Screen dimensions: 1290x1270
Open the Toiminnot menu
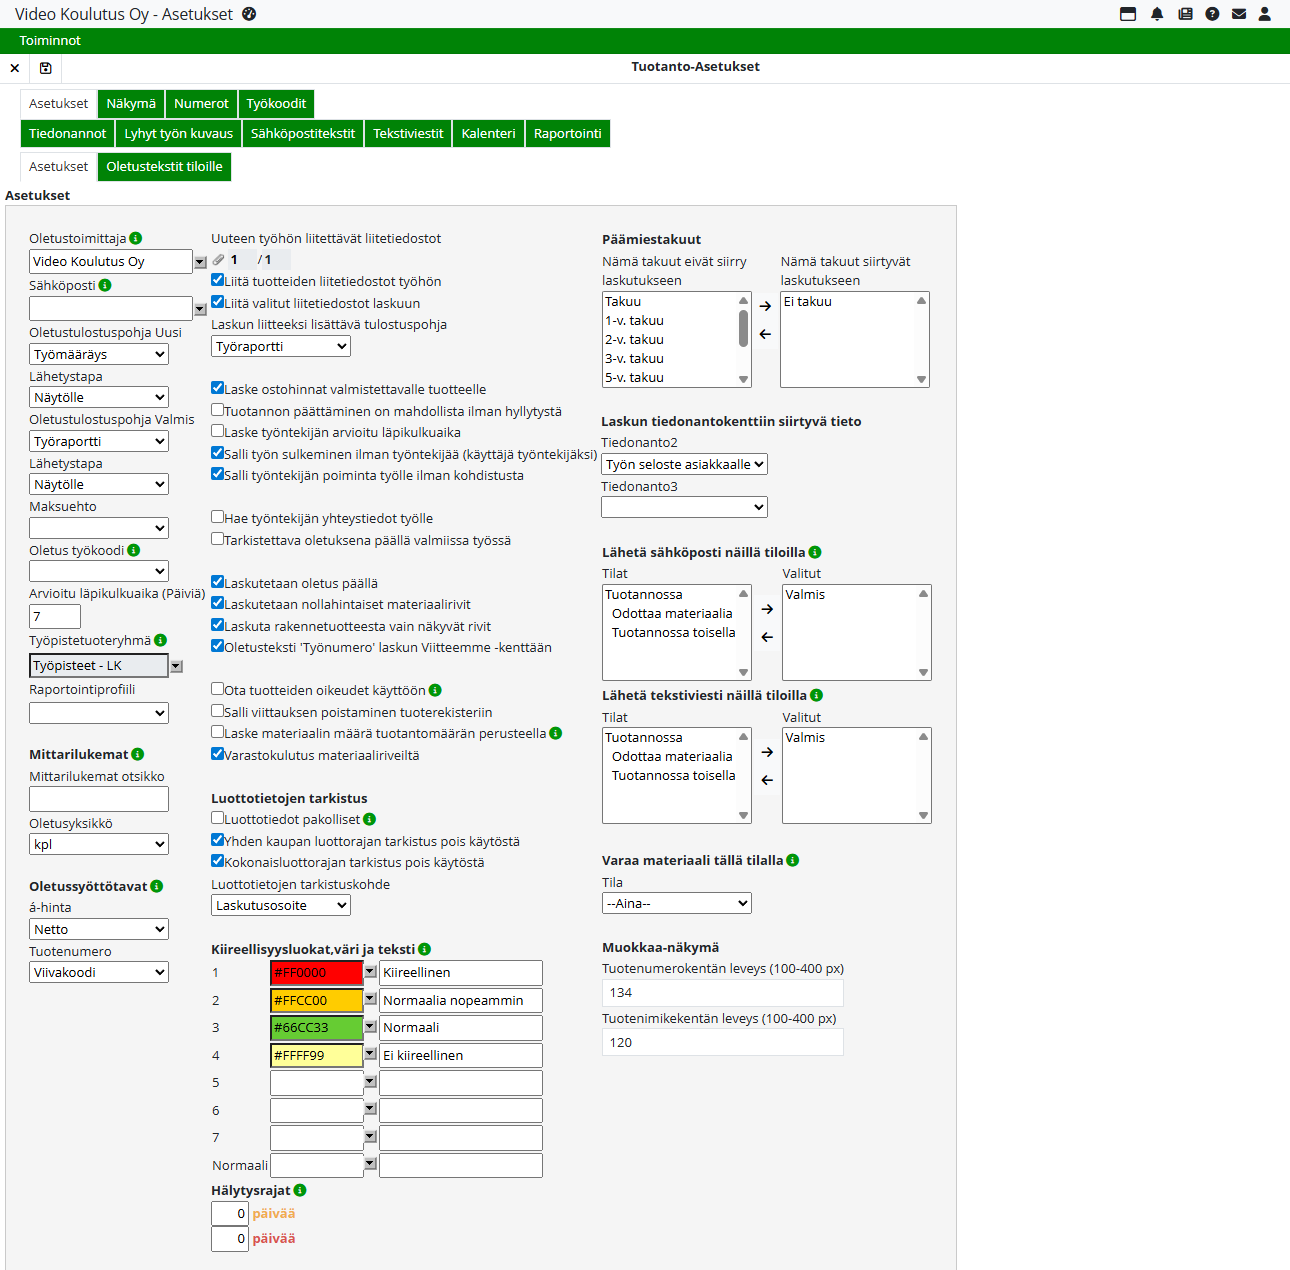tap(50, 41)
